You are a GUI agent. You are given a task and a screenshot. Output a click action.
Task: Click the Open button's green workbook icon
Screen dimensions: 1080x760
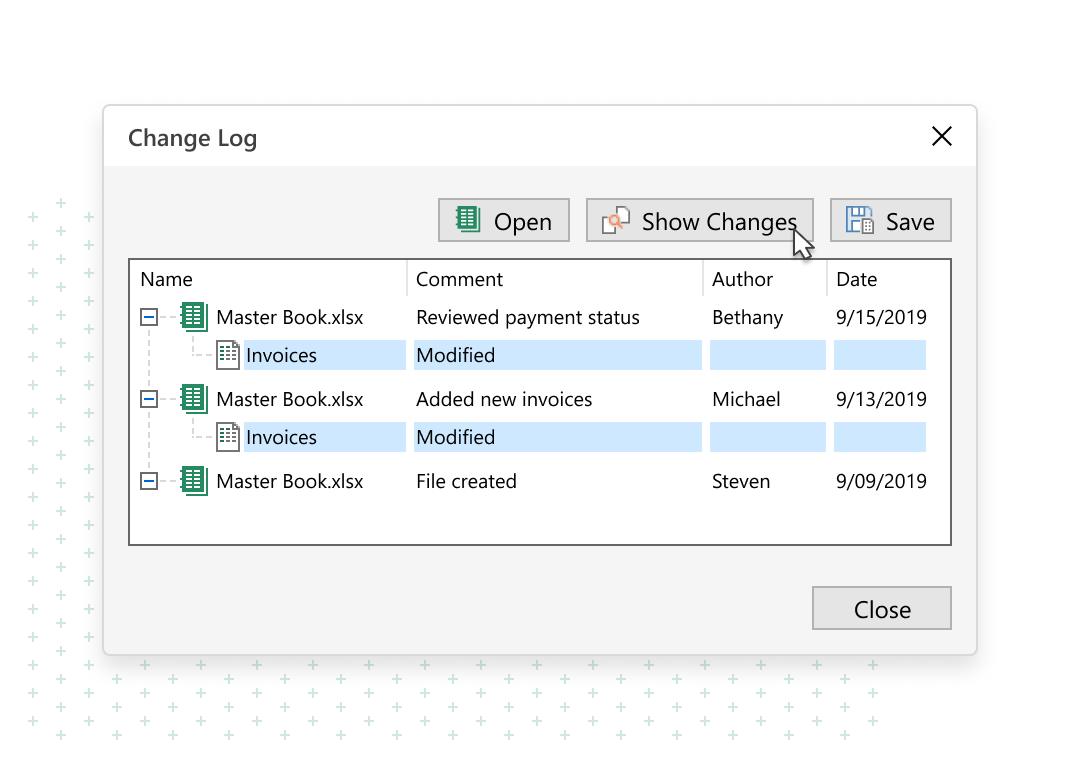click(x=467, y=220)
